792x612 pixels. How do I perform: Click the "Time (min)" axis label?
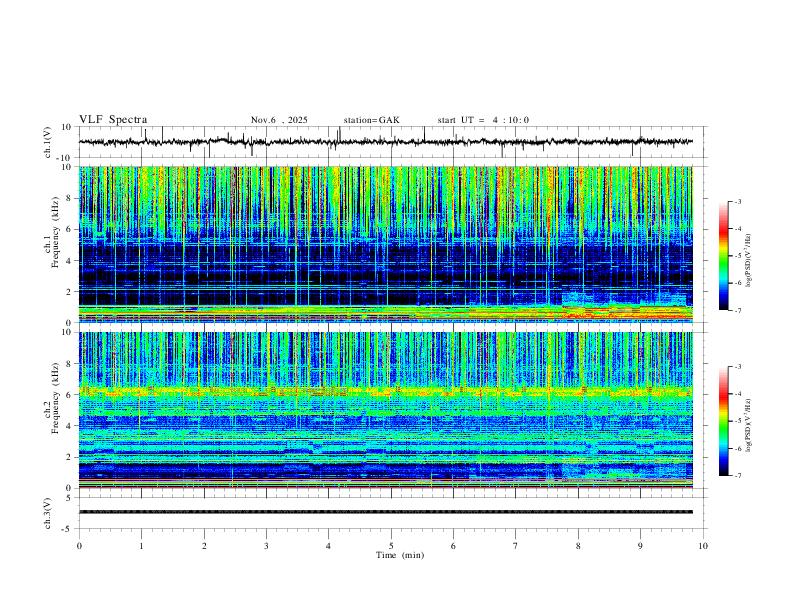(x=400, y=555)
